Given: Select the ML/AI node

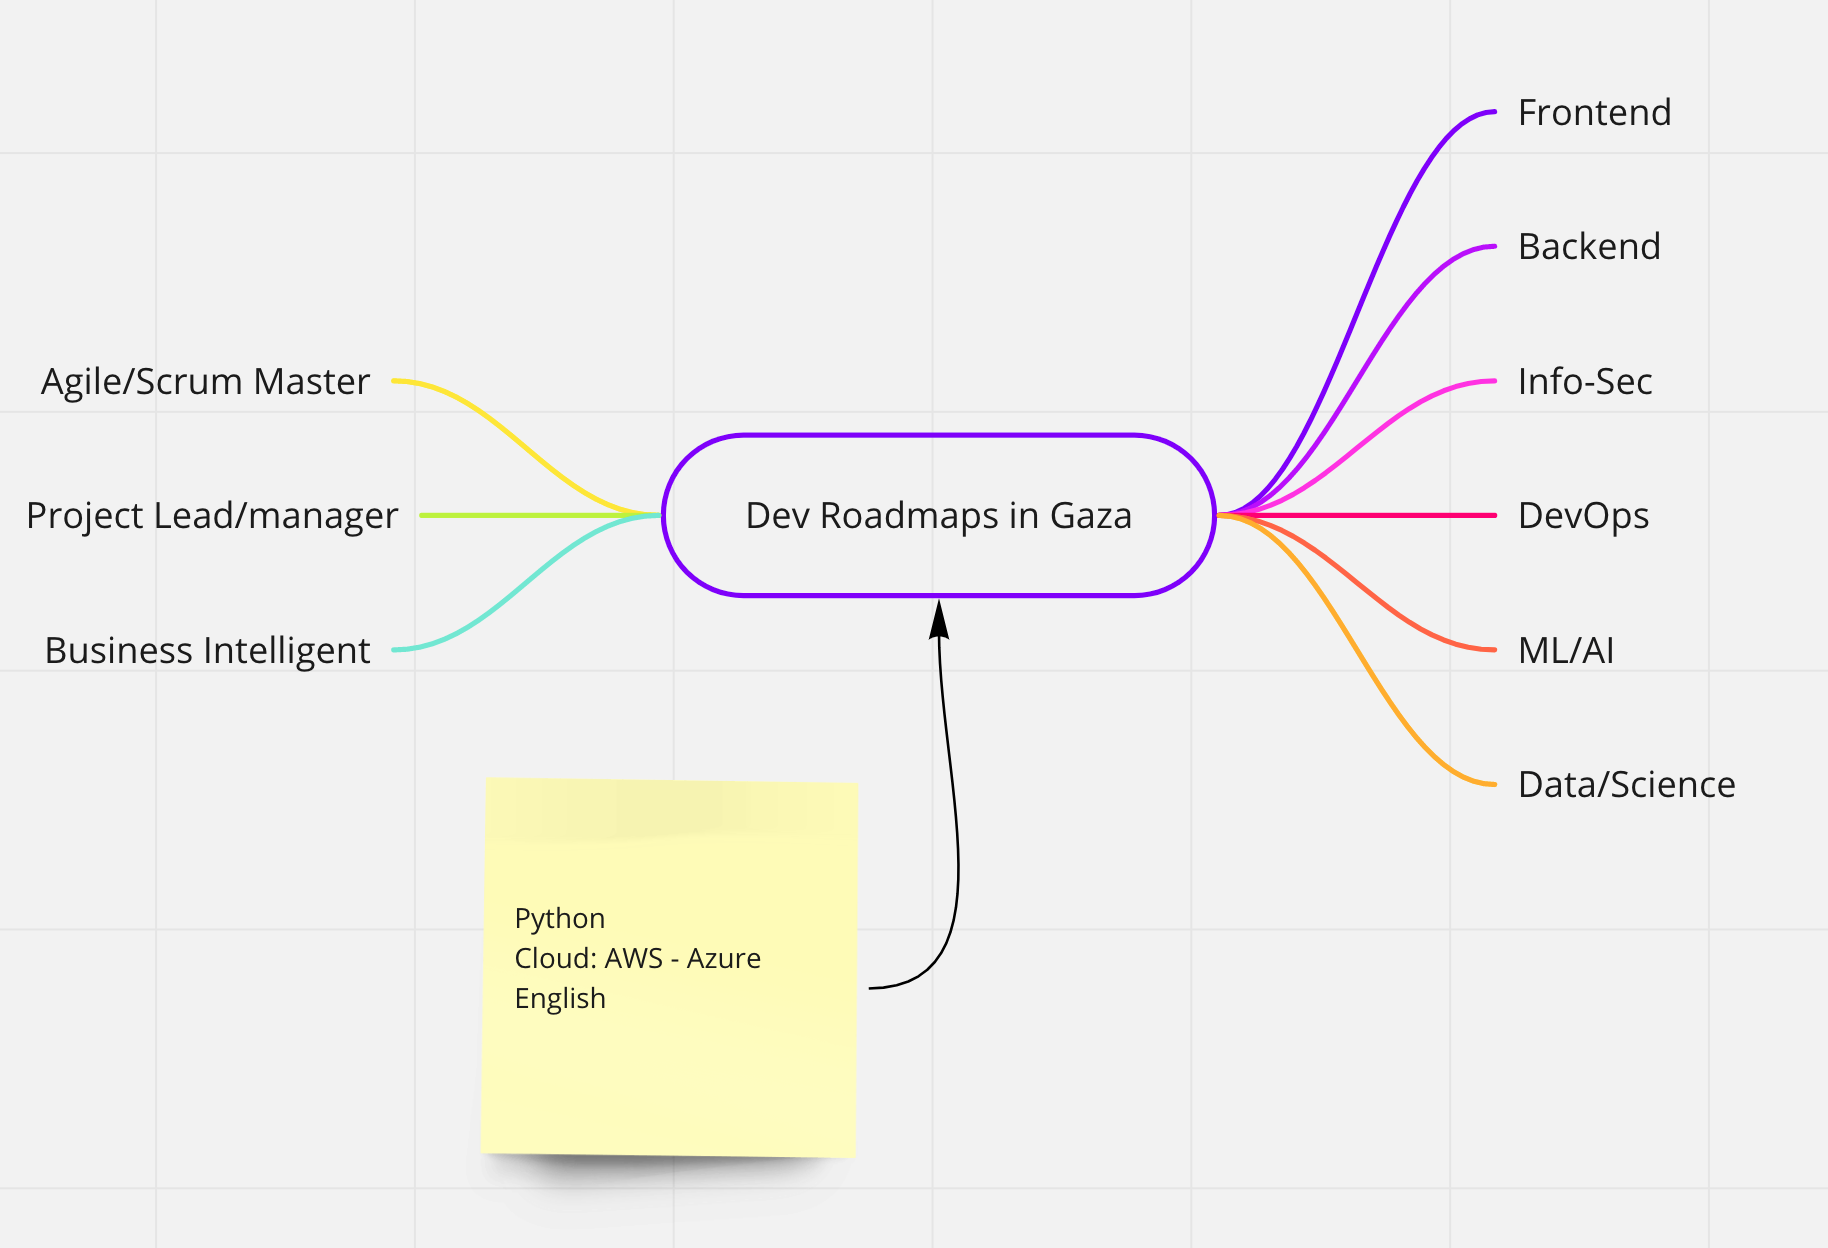Looking at the screenshot, I should [1565, 651].
